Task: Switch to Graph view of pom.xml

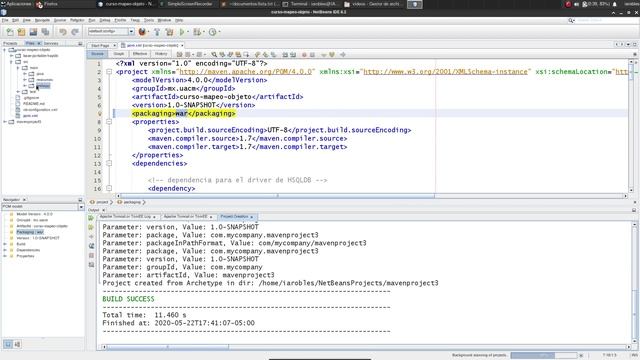Action: pyautogui.click(x=119, y=54)
